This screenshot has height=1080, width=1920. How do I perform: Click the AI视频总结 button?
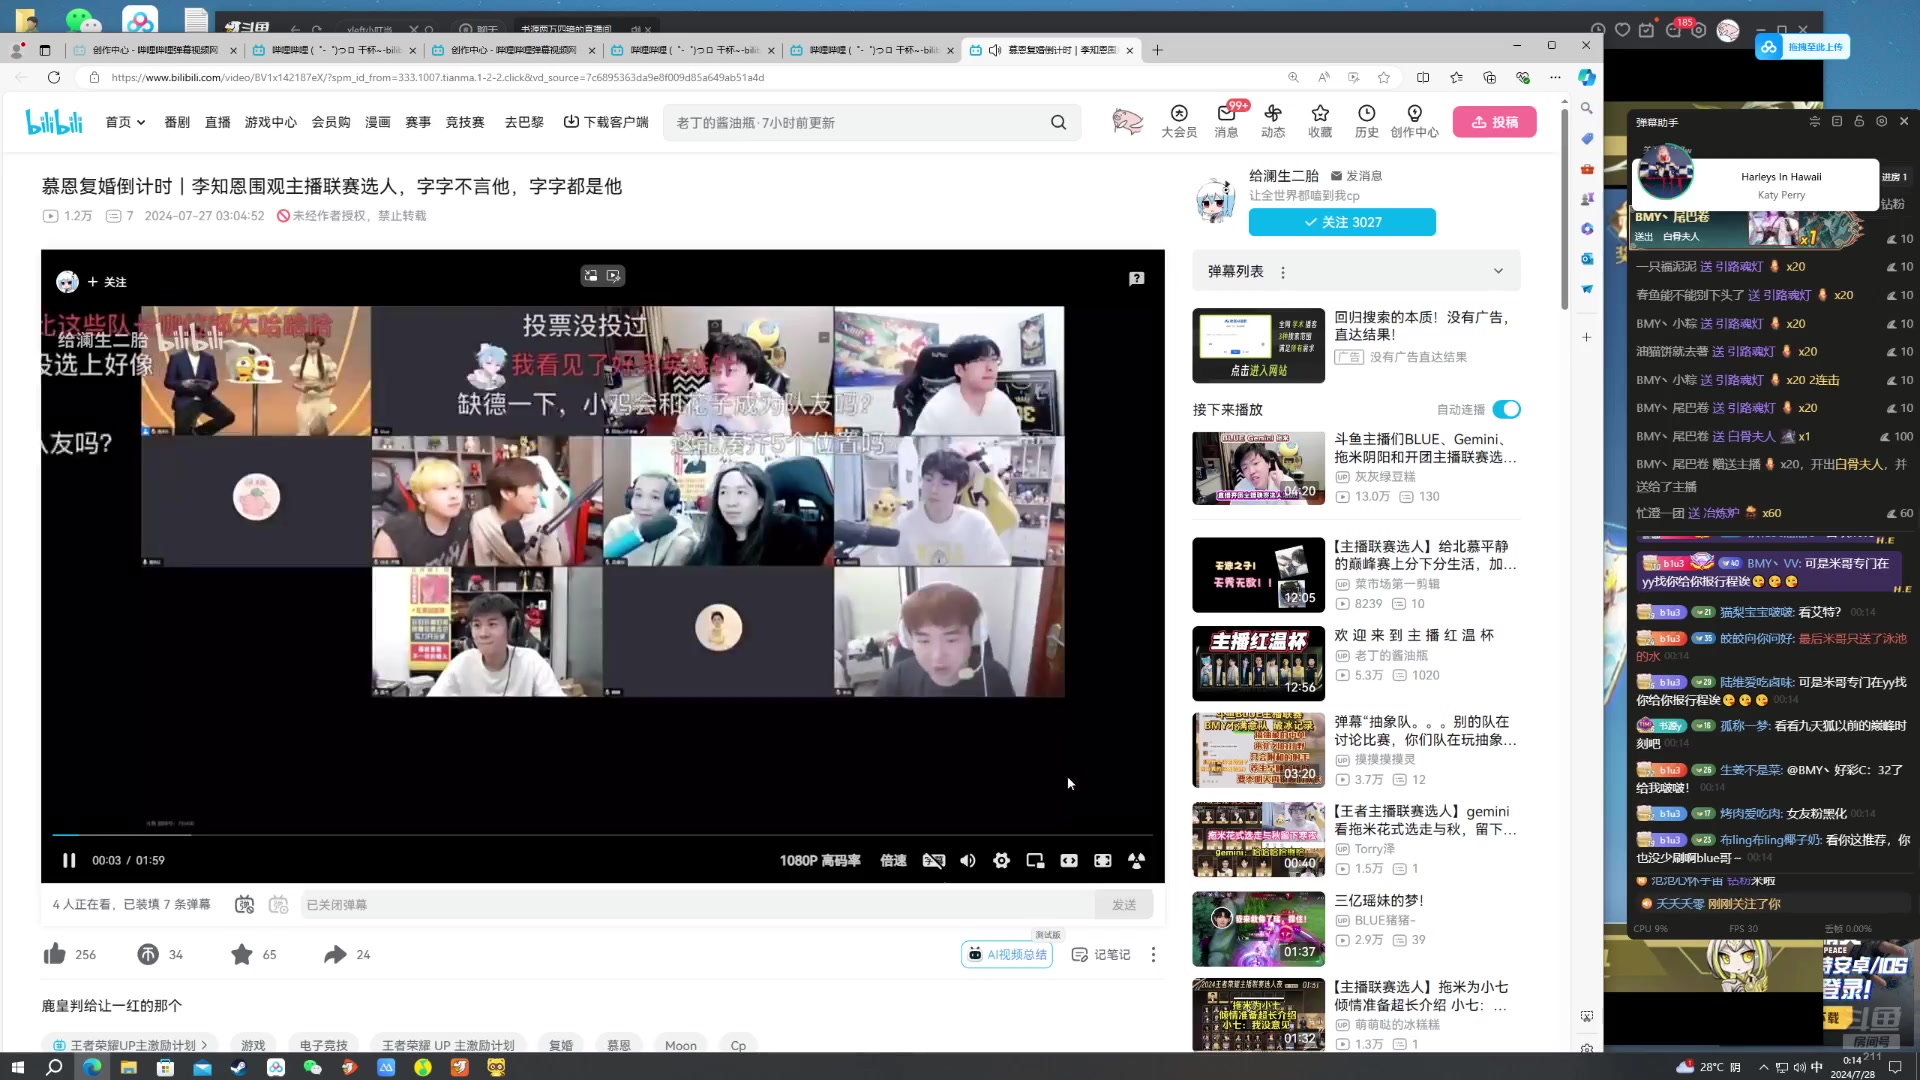click(x=1007, y=954)
